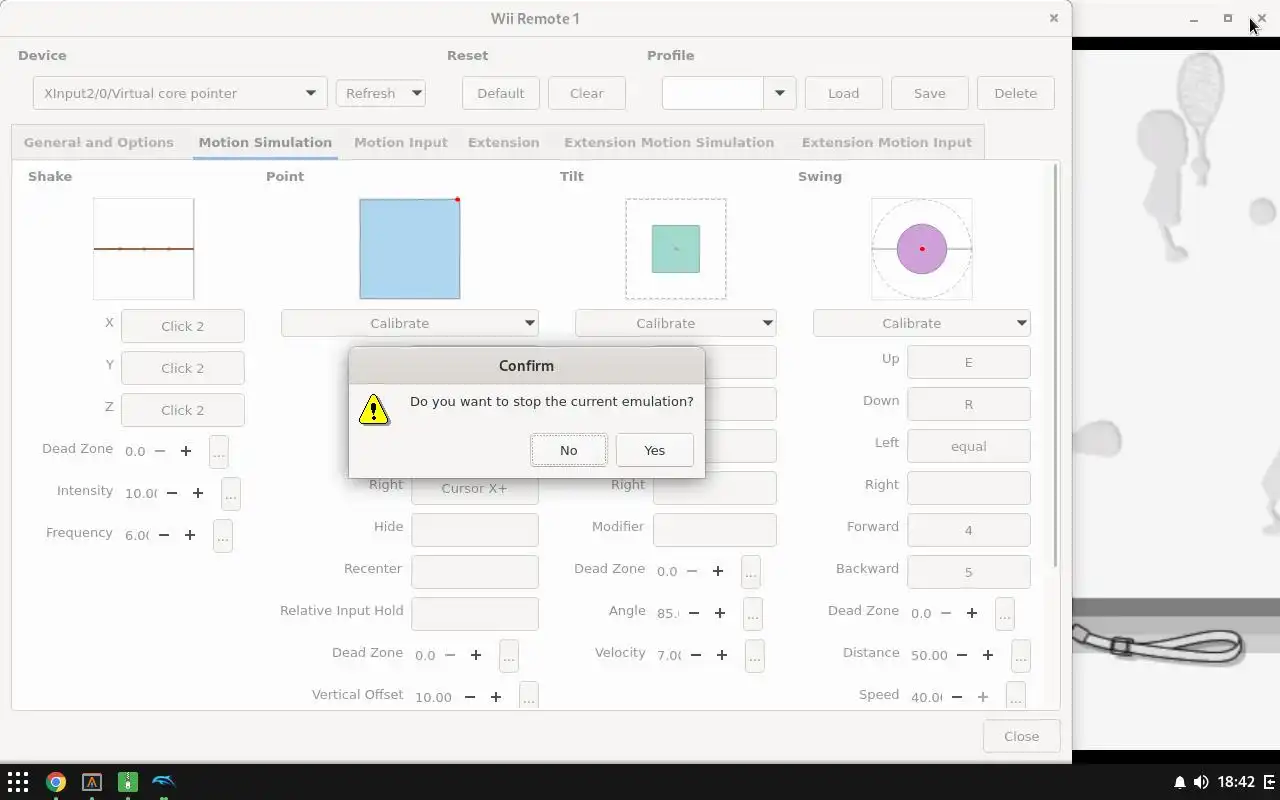Increase Shake Frequency with plus
Viewport: 1280px width, 800px height.
(x=190, y=535)
